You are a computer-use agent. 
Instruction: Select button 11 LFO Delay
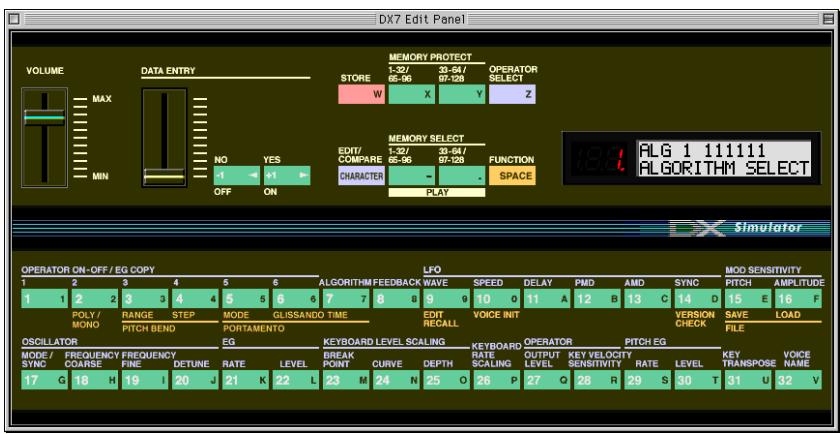pos(548,299)
